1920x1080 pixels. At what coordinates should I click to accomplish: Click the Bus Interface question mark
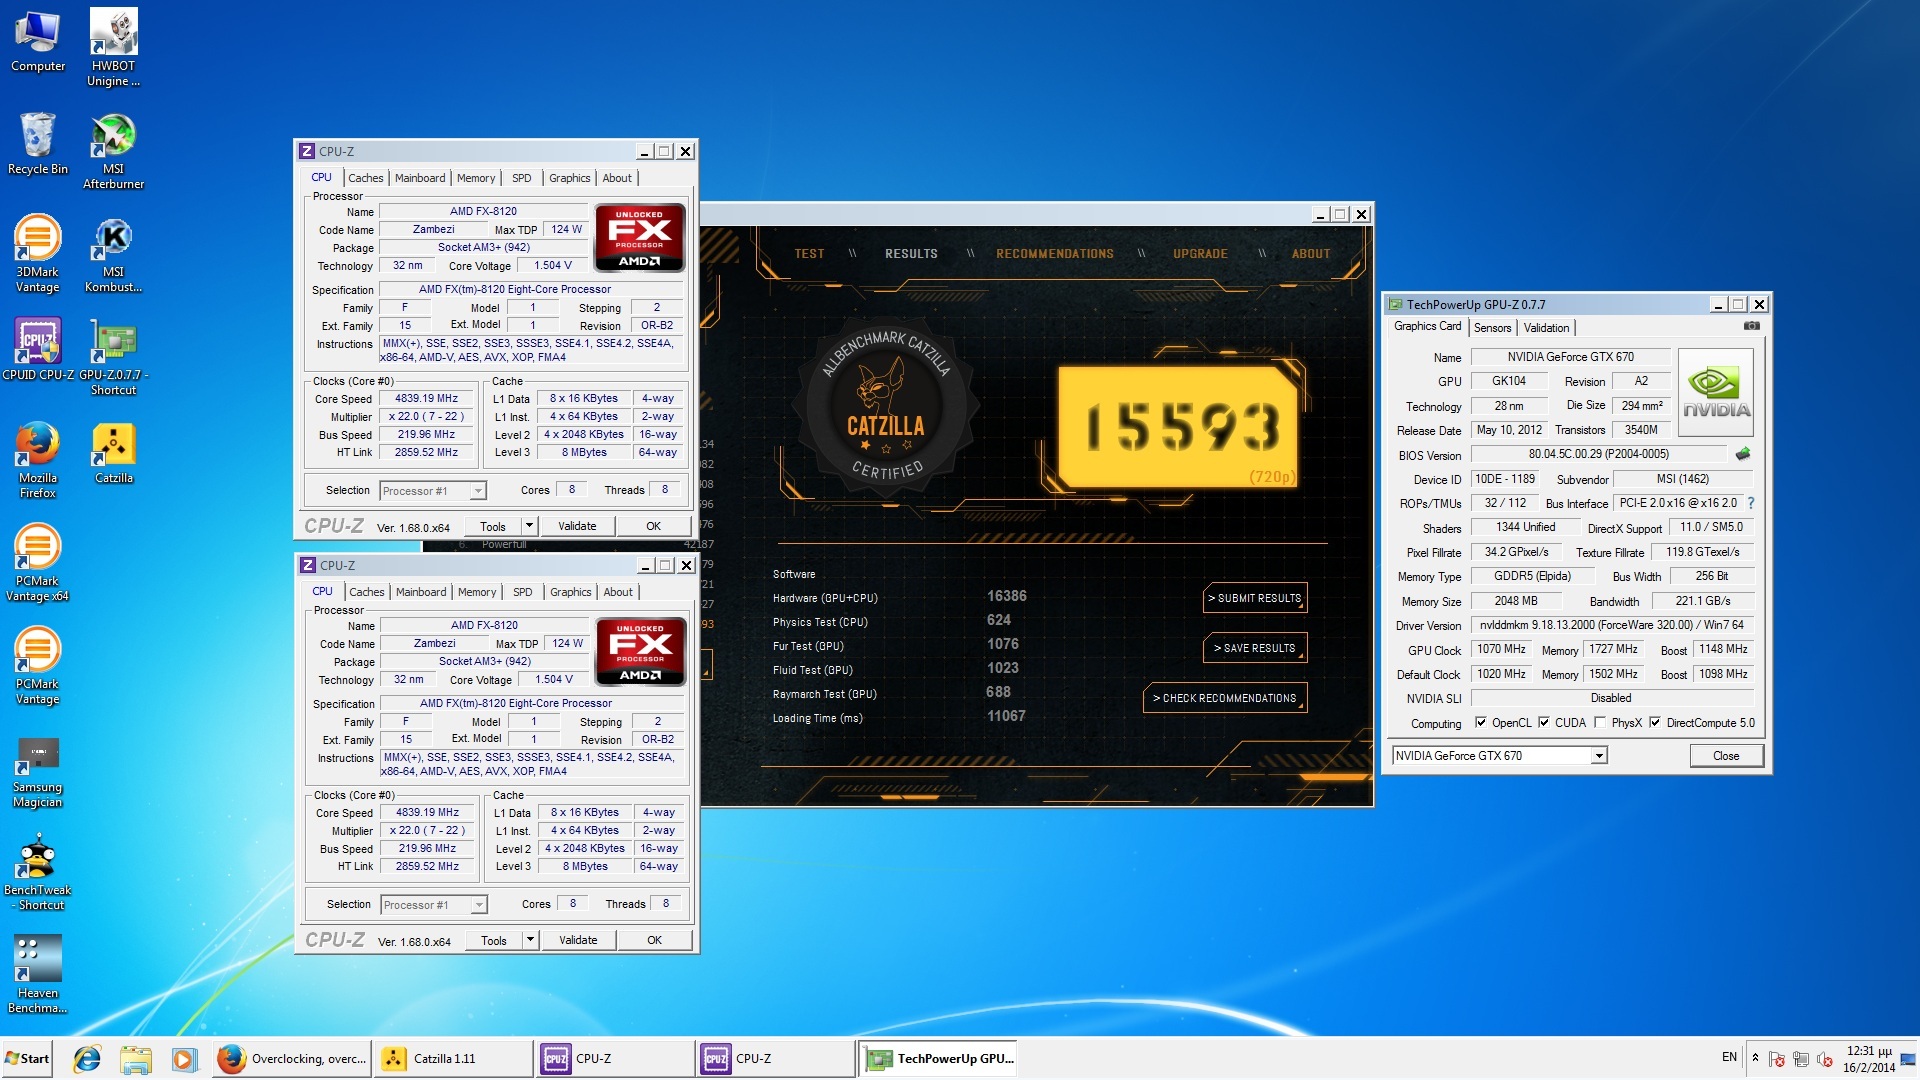coord(1751,503)
